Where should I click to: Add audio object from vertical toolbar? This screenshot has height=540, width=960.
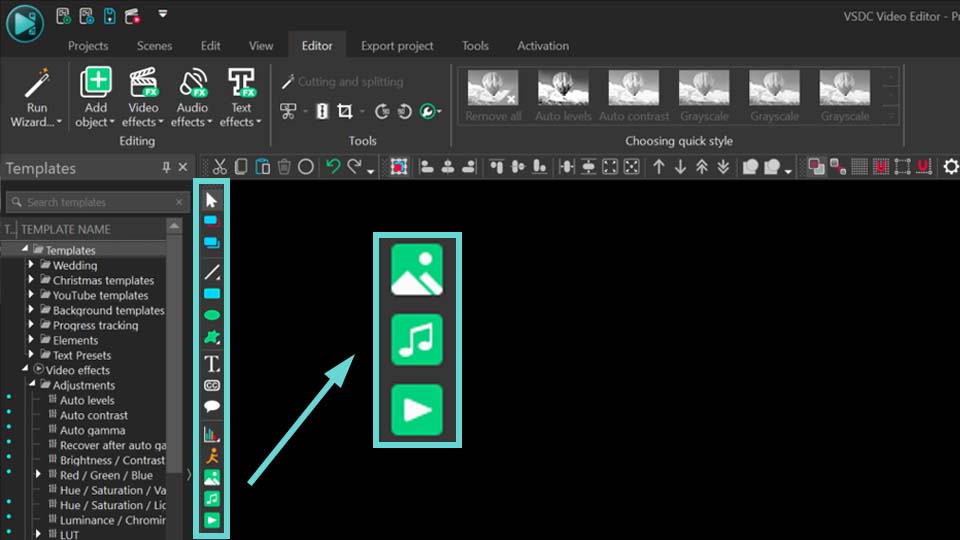212,499
